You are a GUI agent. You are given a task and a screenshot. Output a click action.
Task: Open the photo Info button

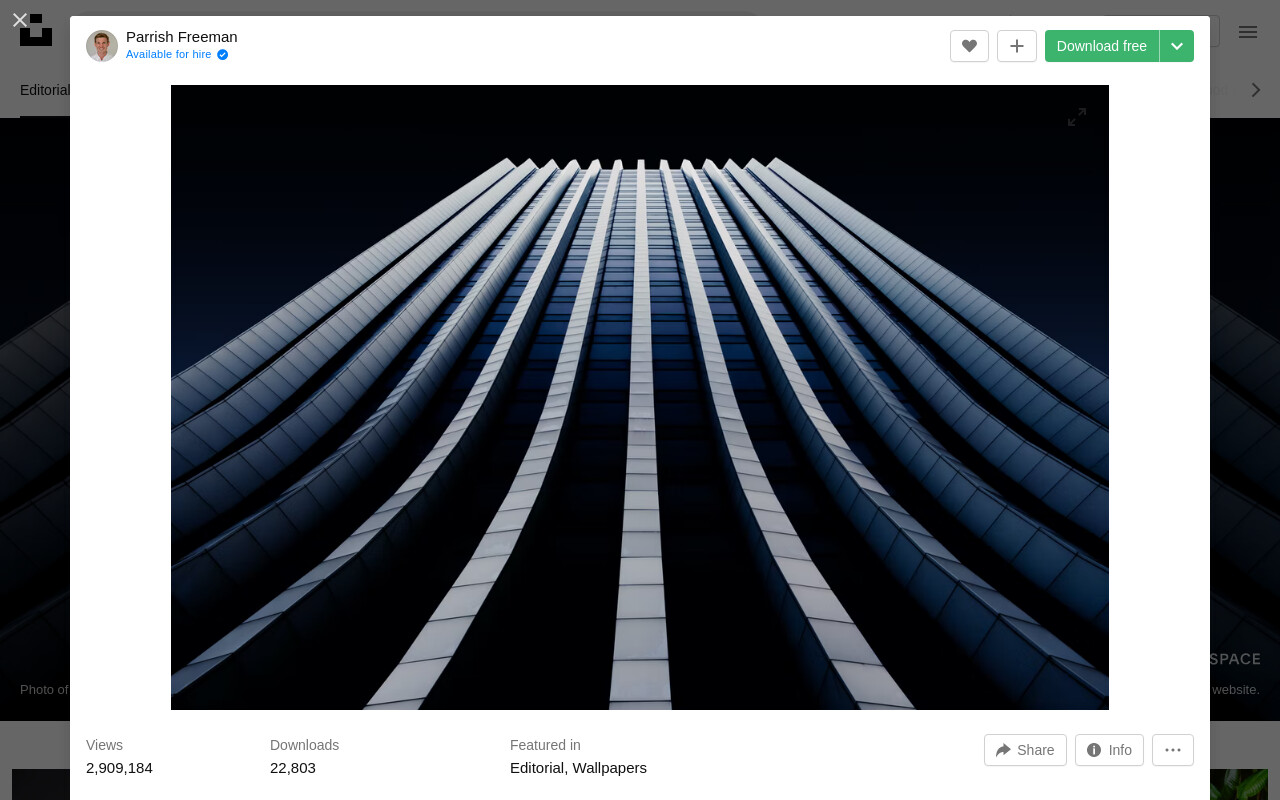(x=1109, y=750)
